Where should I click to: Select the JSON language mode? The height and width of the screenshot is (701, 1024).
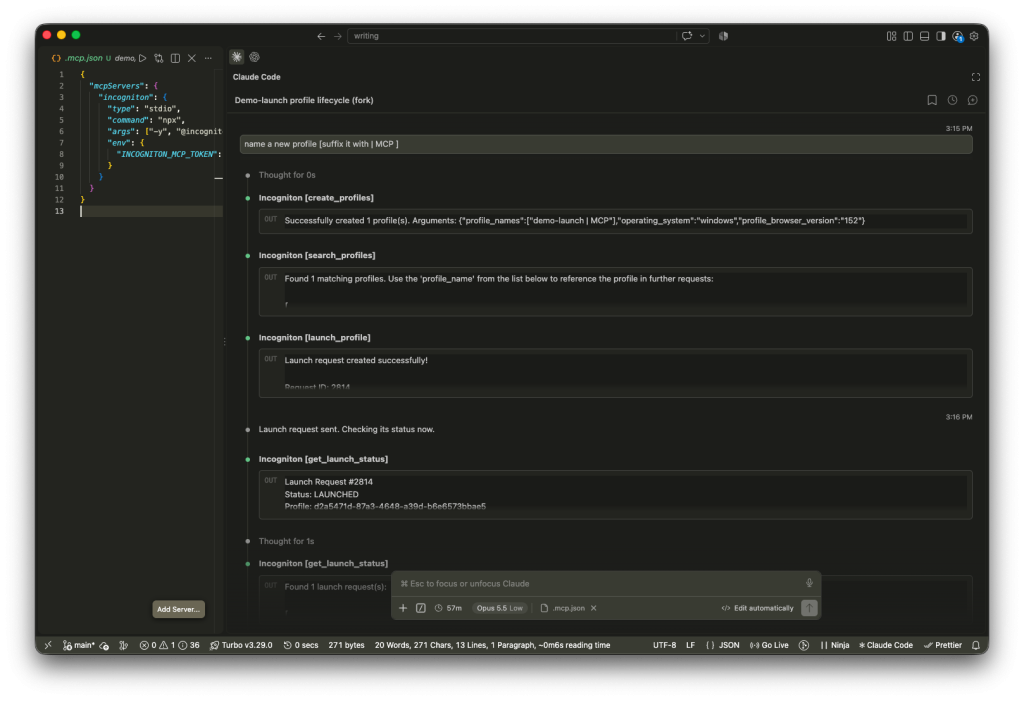[x=722, y=645]
